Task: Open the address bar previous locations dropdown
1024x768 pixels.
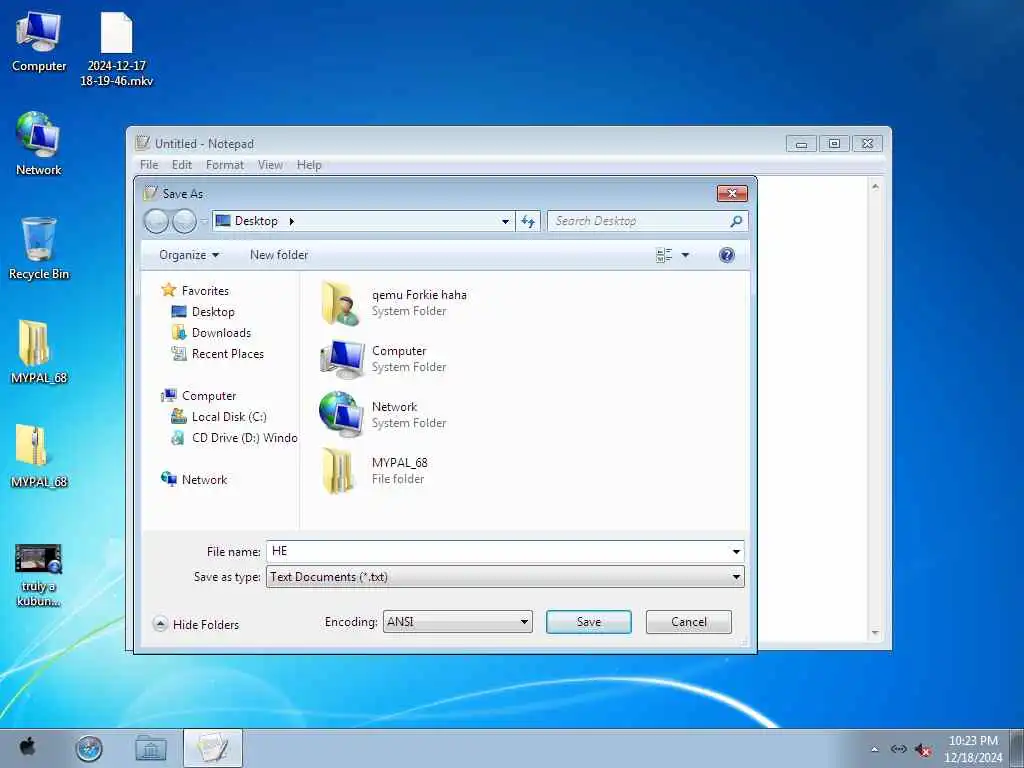Action: pos(505,221)
